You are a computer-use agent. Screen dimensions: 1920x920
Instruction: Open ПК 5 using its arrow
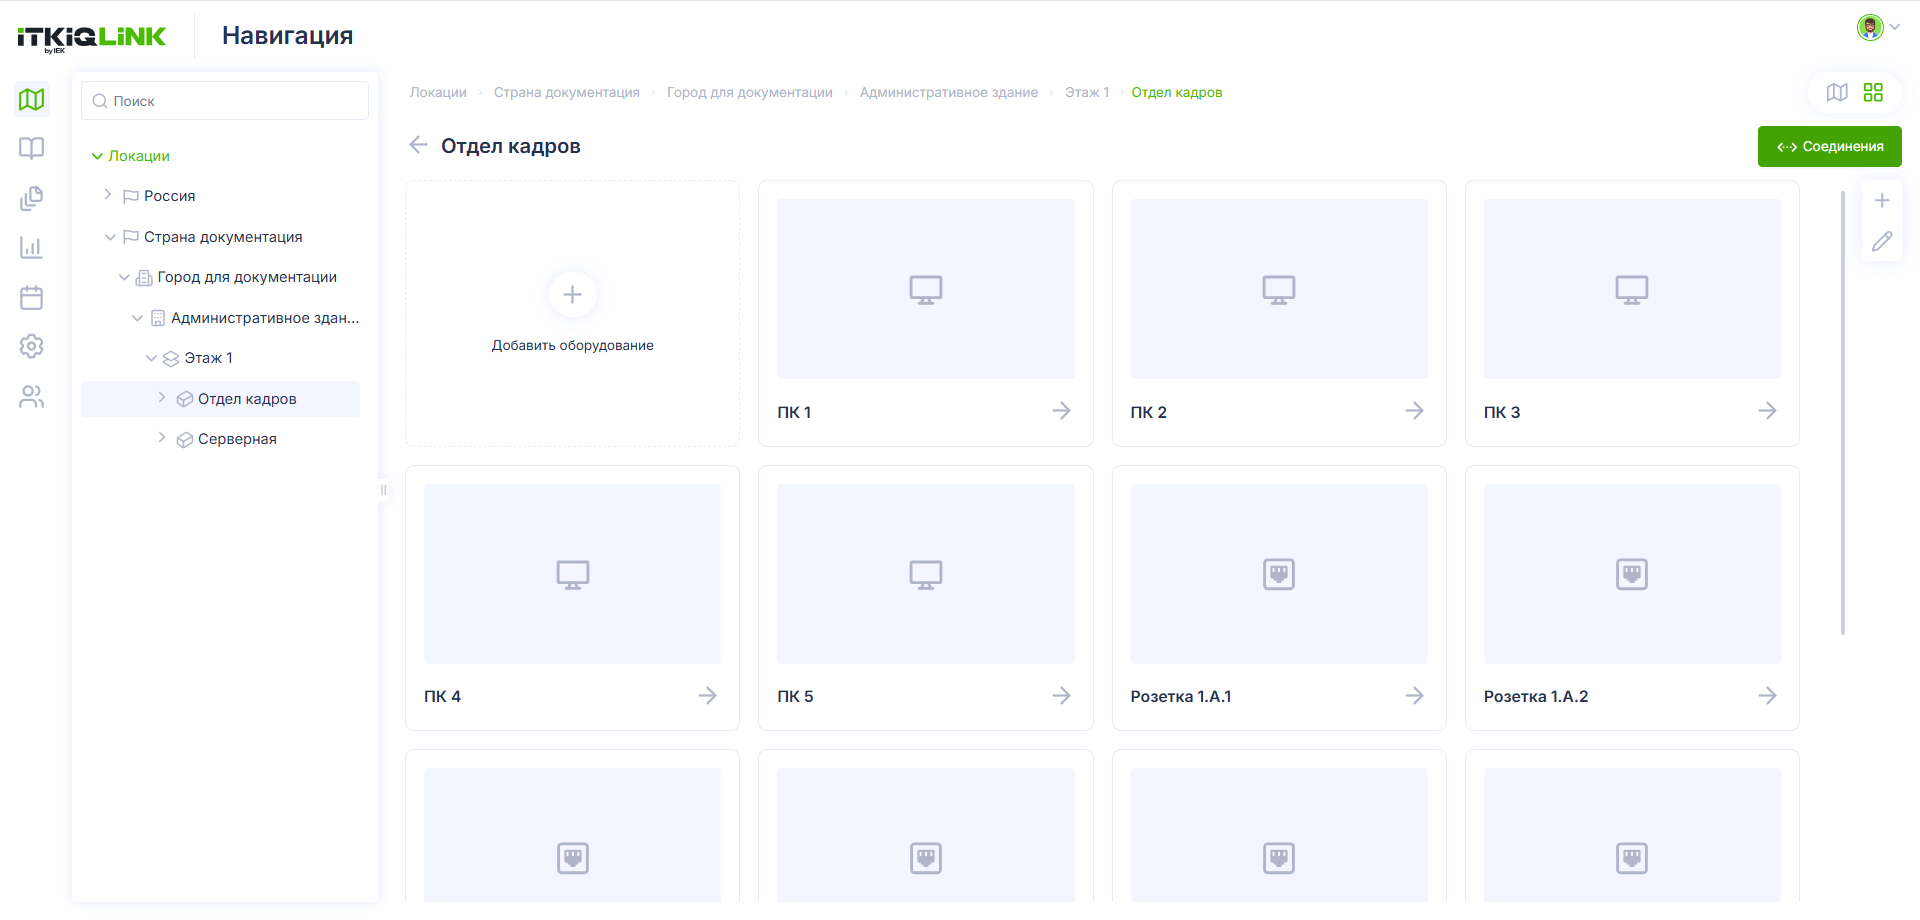(x=1061, y=696)
